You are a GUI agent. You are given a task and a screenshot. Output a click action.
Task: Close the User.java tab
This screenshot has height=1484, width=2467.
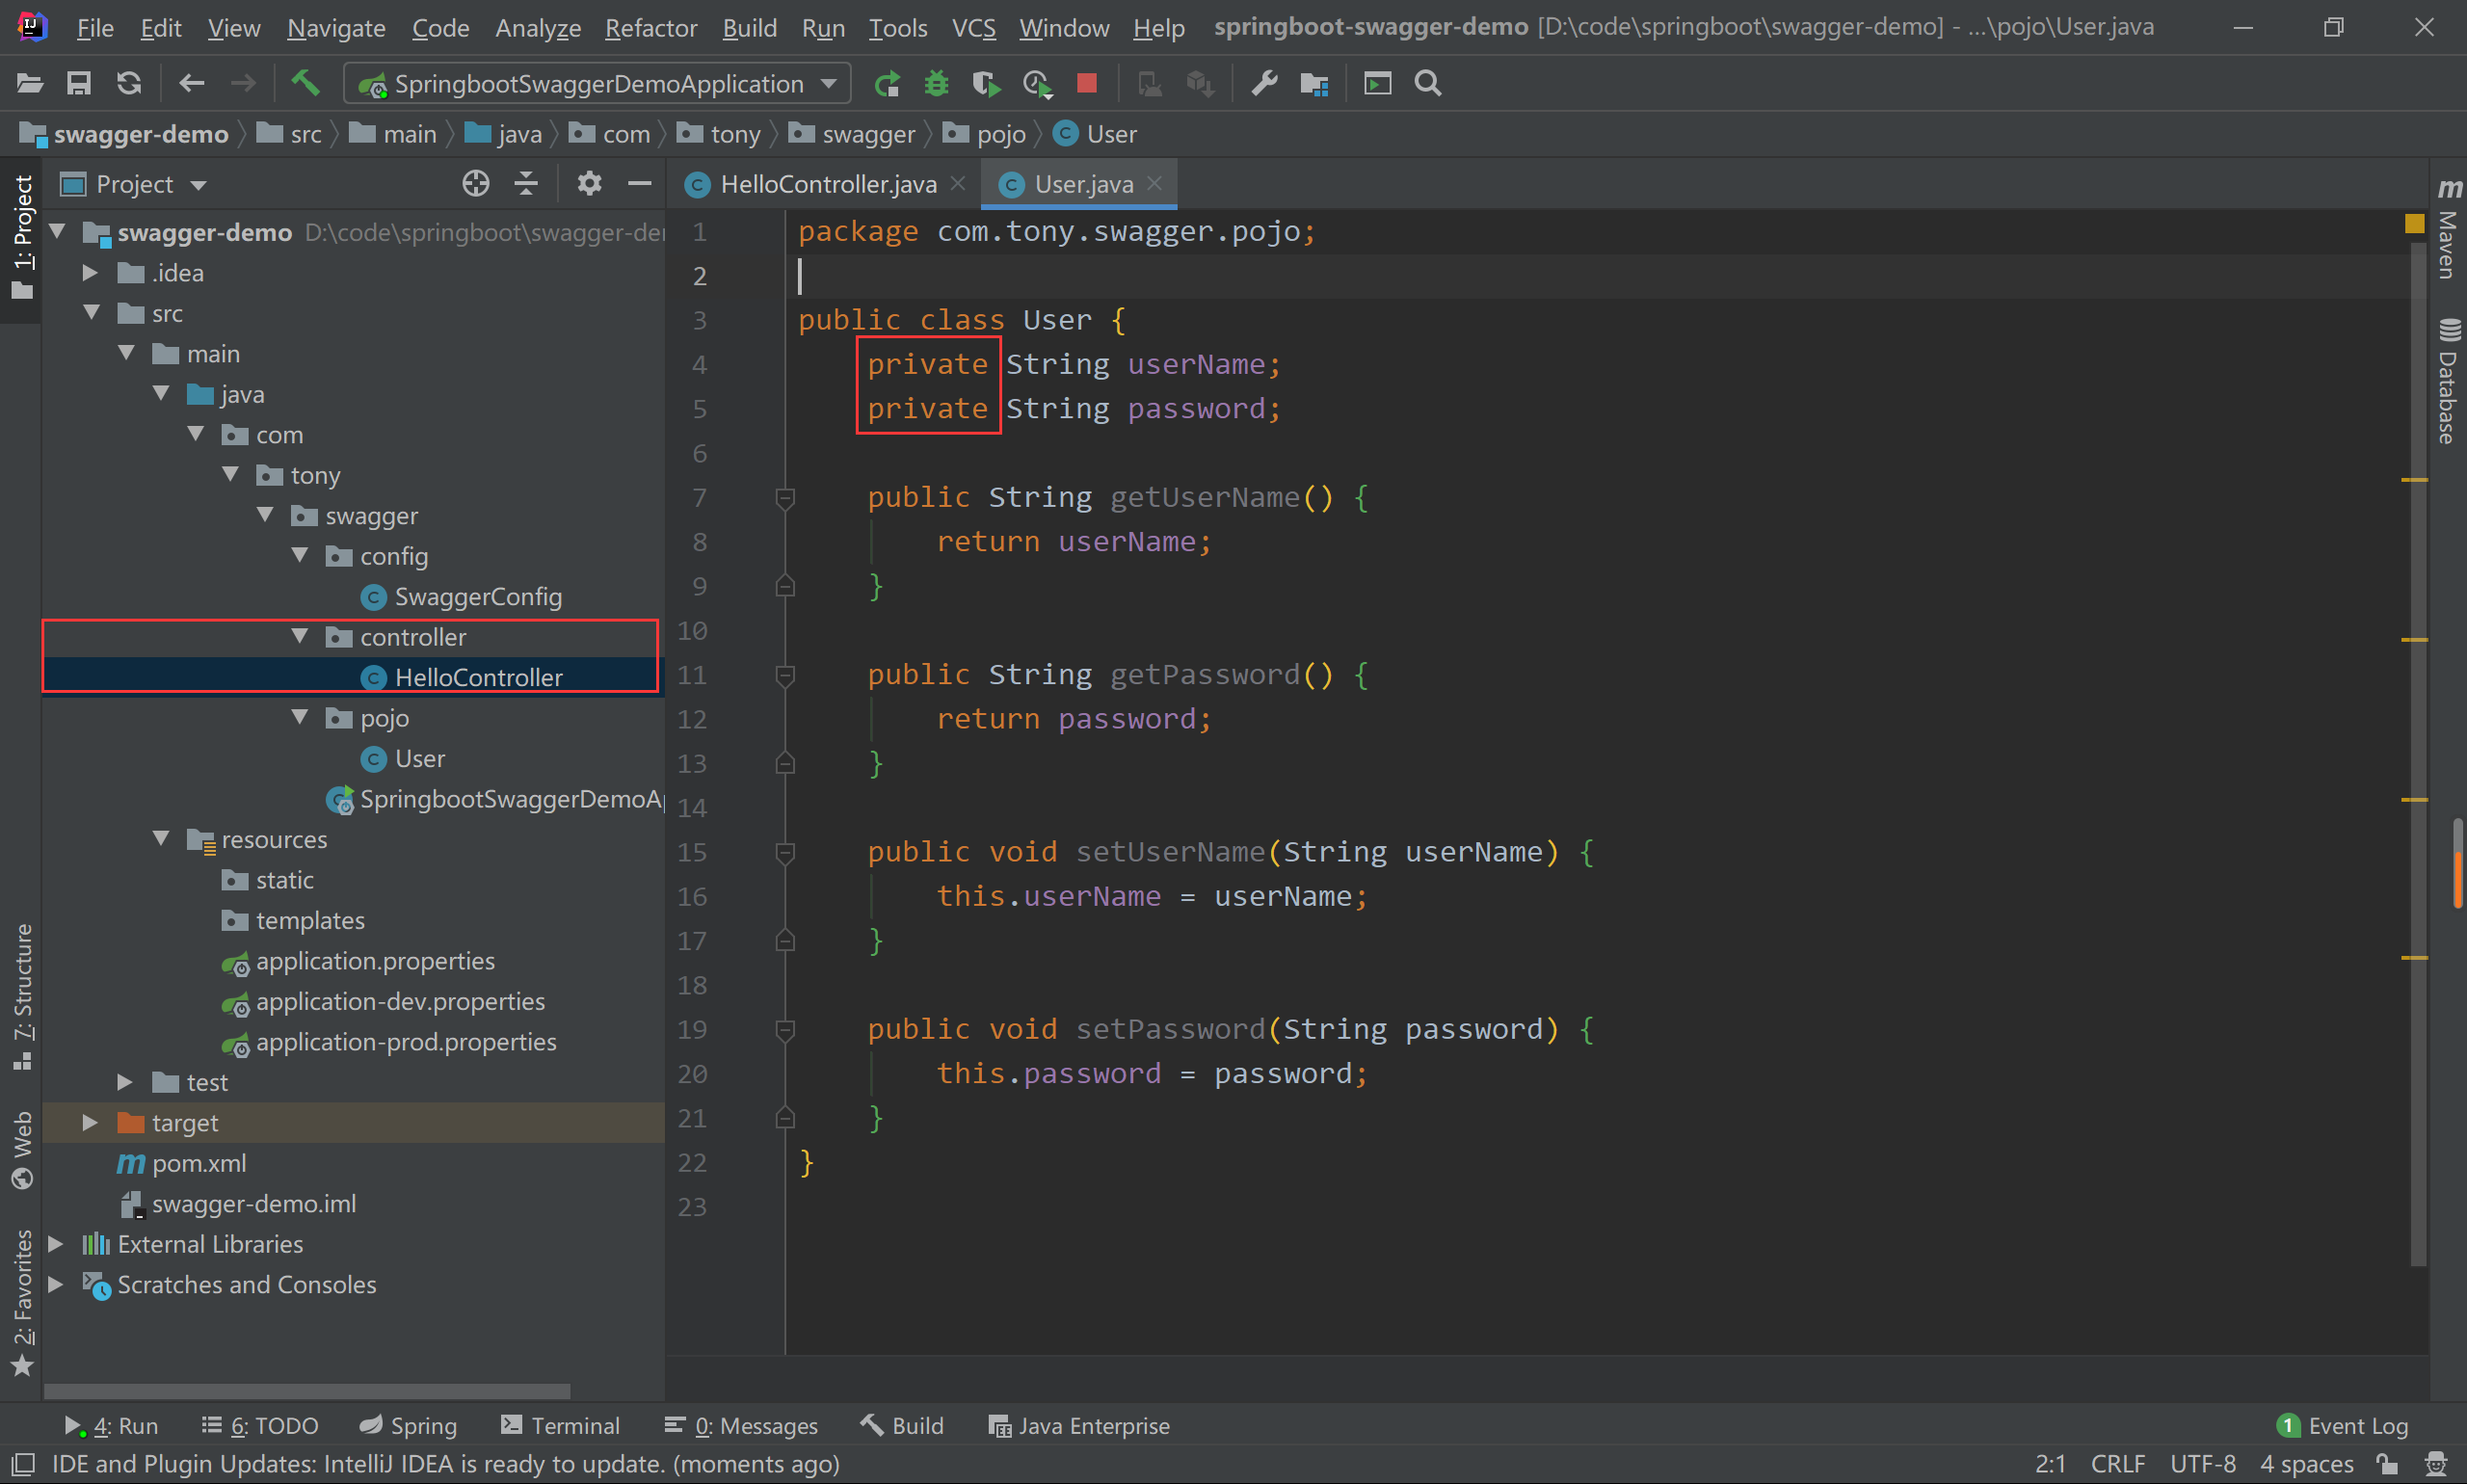[x=1155, y=183]
